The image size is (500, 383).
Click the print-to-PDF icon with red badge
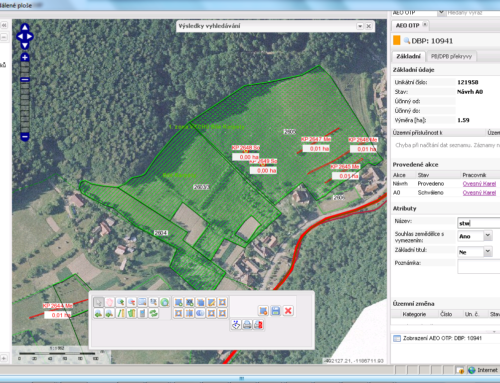258,325
